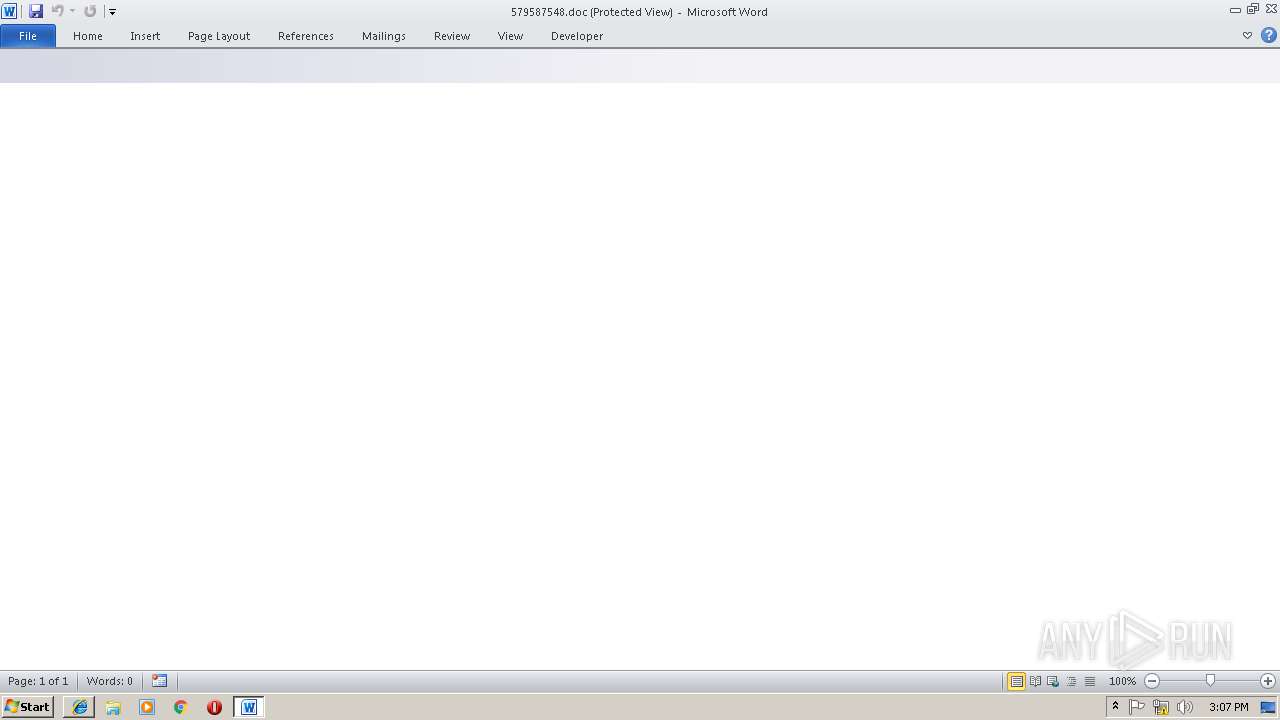Click the macro recording status icon

160,681
